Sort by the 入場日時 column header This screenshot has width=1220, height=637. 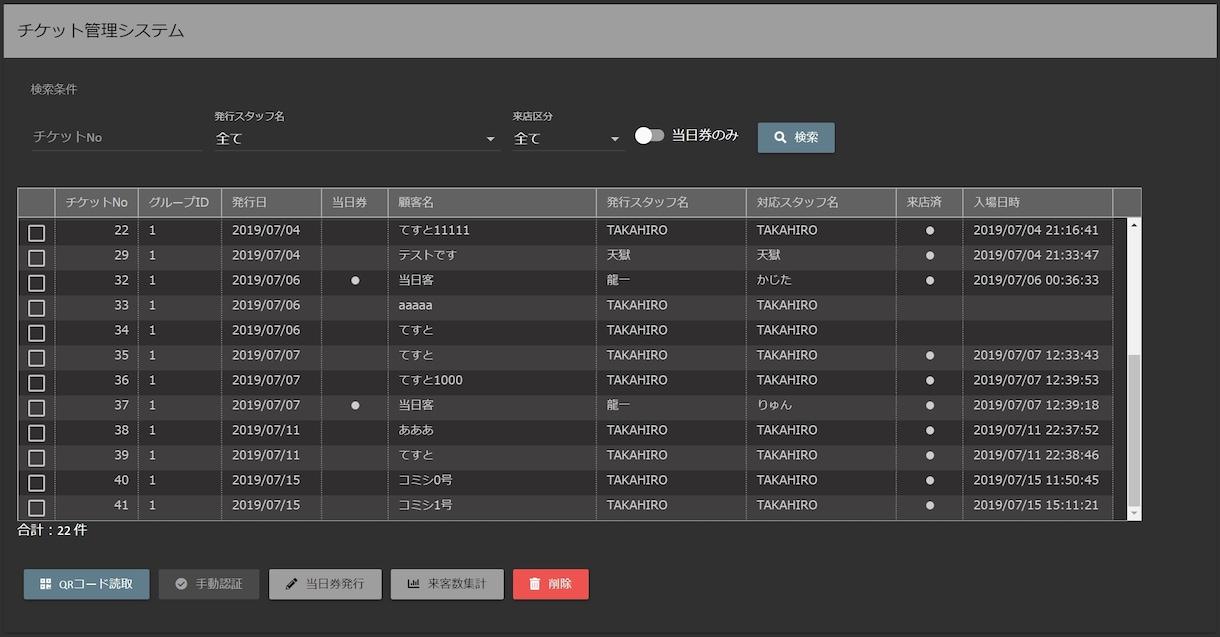pyautogui.click(x=1038, y=203)
